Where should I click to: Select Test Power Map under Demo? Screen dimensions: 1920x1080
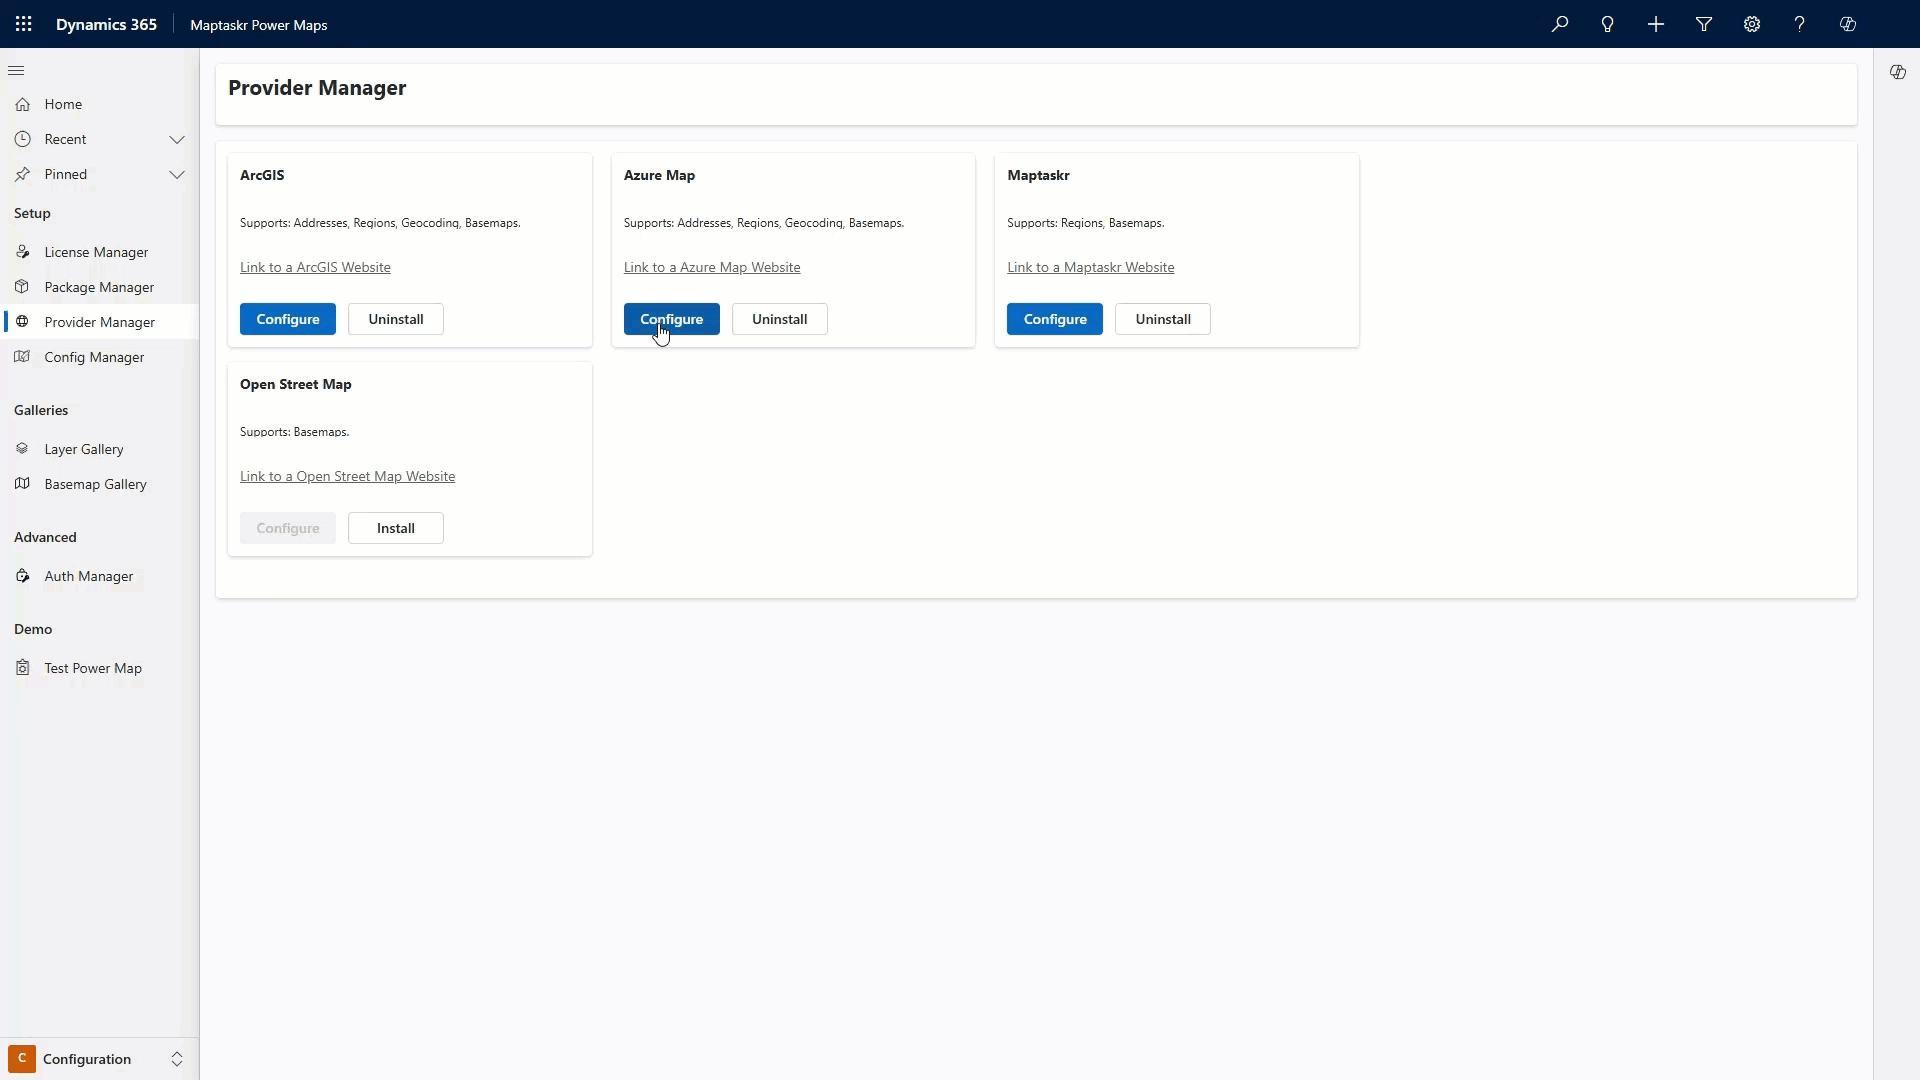[93, 668]
